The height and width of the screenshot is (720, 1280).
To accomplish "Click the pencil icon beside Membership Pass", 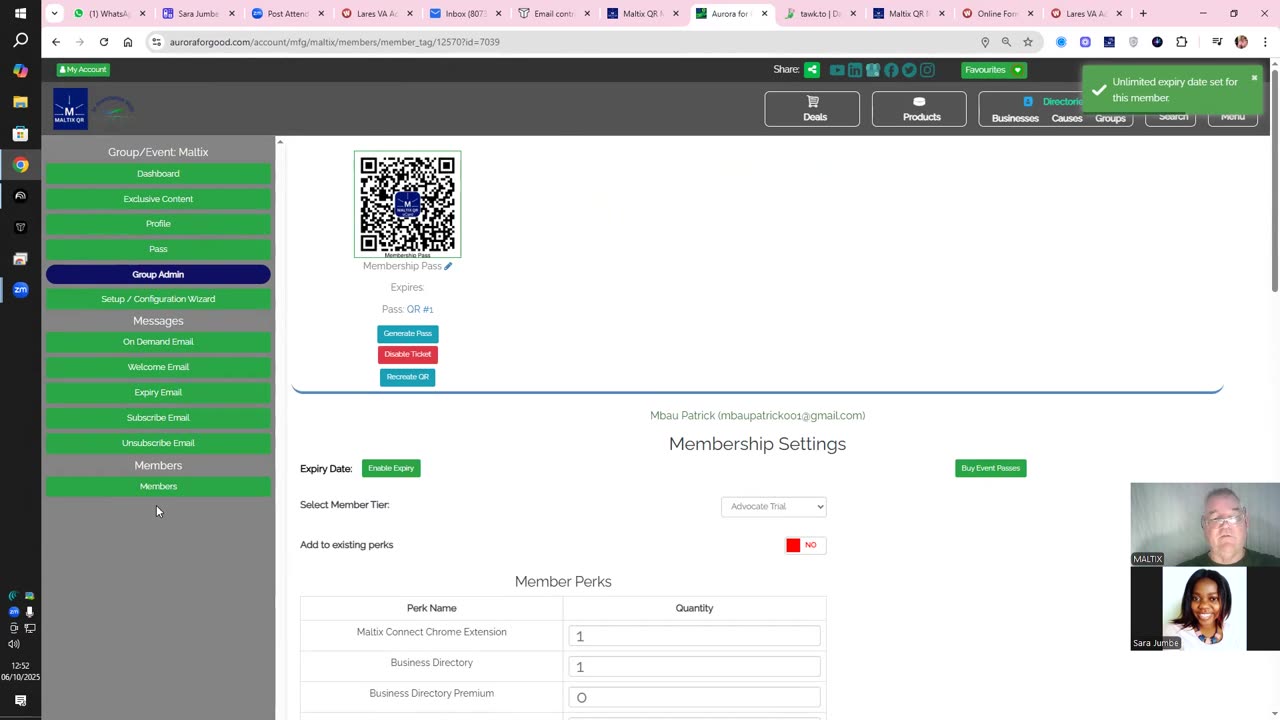I will (448, 266).
